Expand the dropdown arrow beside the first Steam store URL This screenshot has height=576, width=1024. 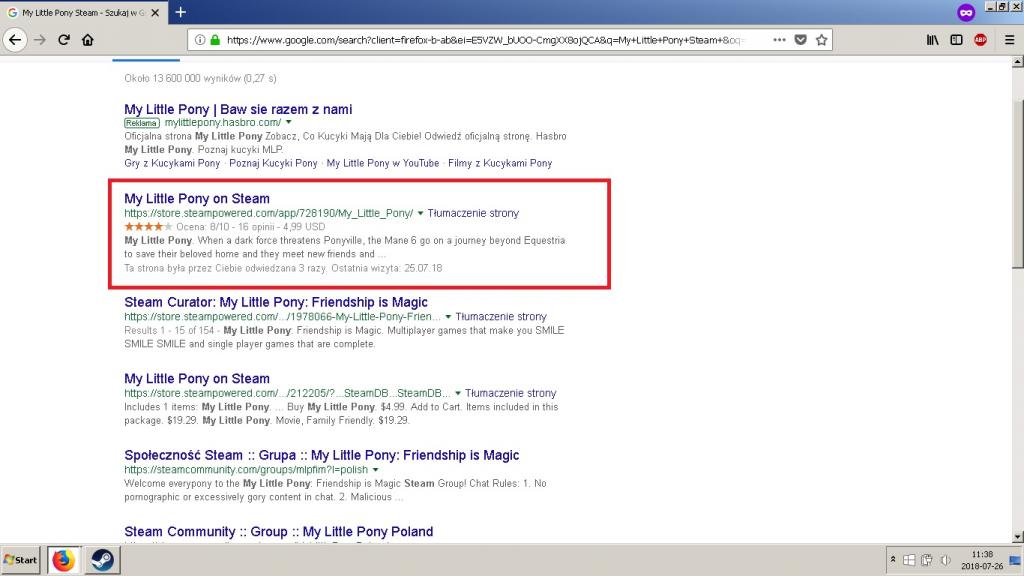(x=421, y=213)
